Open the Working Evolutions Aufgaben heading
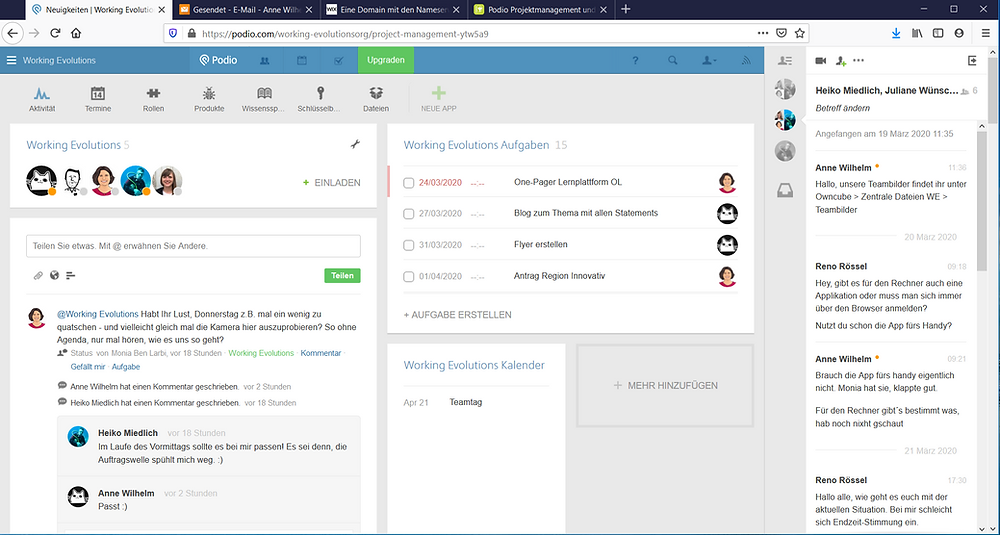This screenshot has width=1000, height=535. coord(476,145)
